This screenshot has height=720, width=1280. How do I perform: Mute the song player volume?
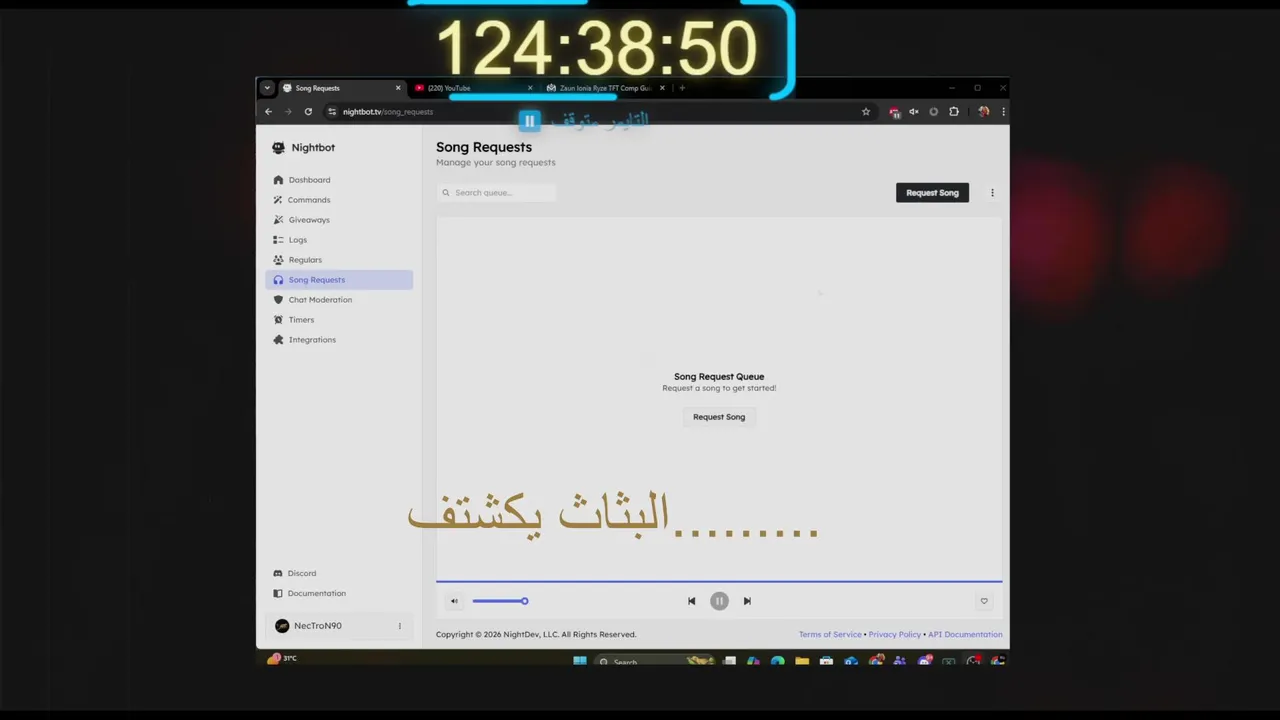pos(454,601)
